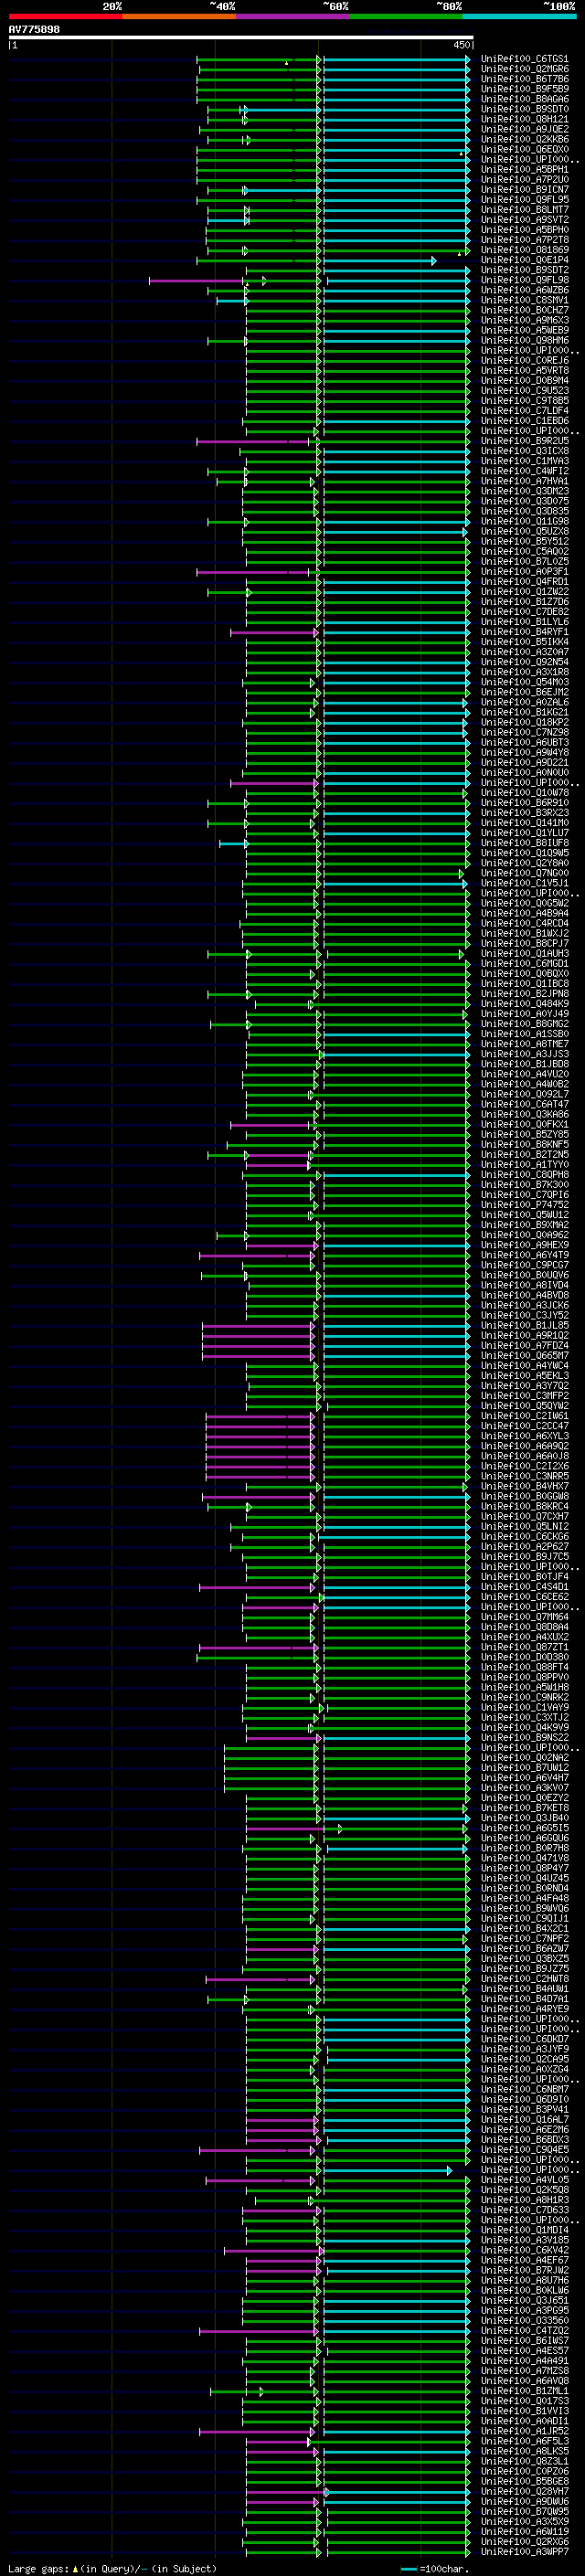This screenshot has height=2576, width=585.
Task: Click the UniRef100_B9ICN7 label
Action: tap(524, 190)
